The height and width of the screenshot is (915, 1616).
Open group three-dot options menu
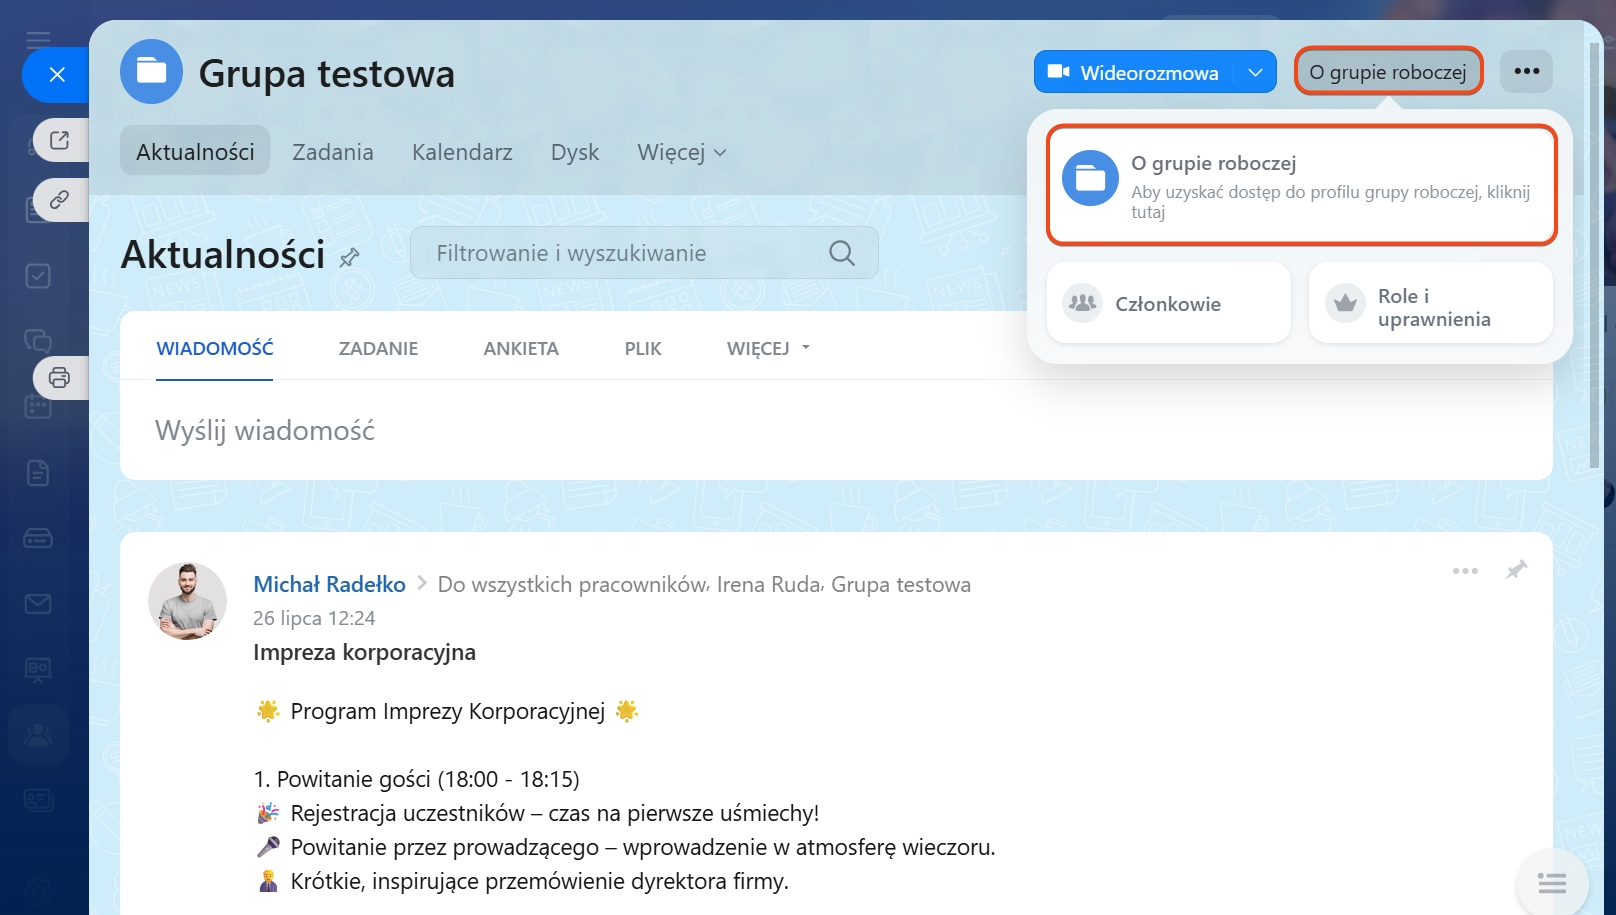(x=1526, y=72)
